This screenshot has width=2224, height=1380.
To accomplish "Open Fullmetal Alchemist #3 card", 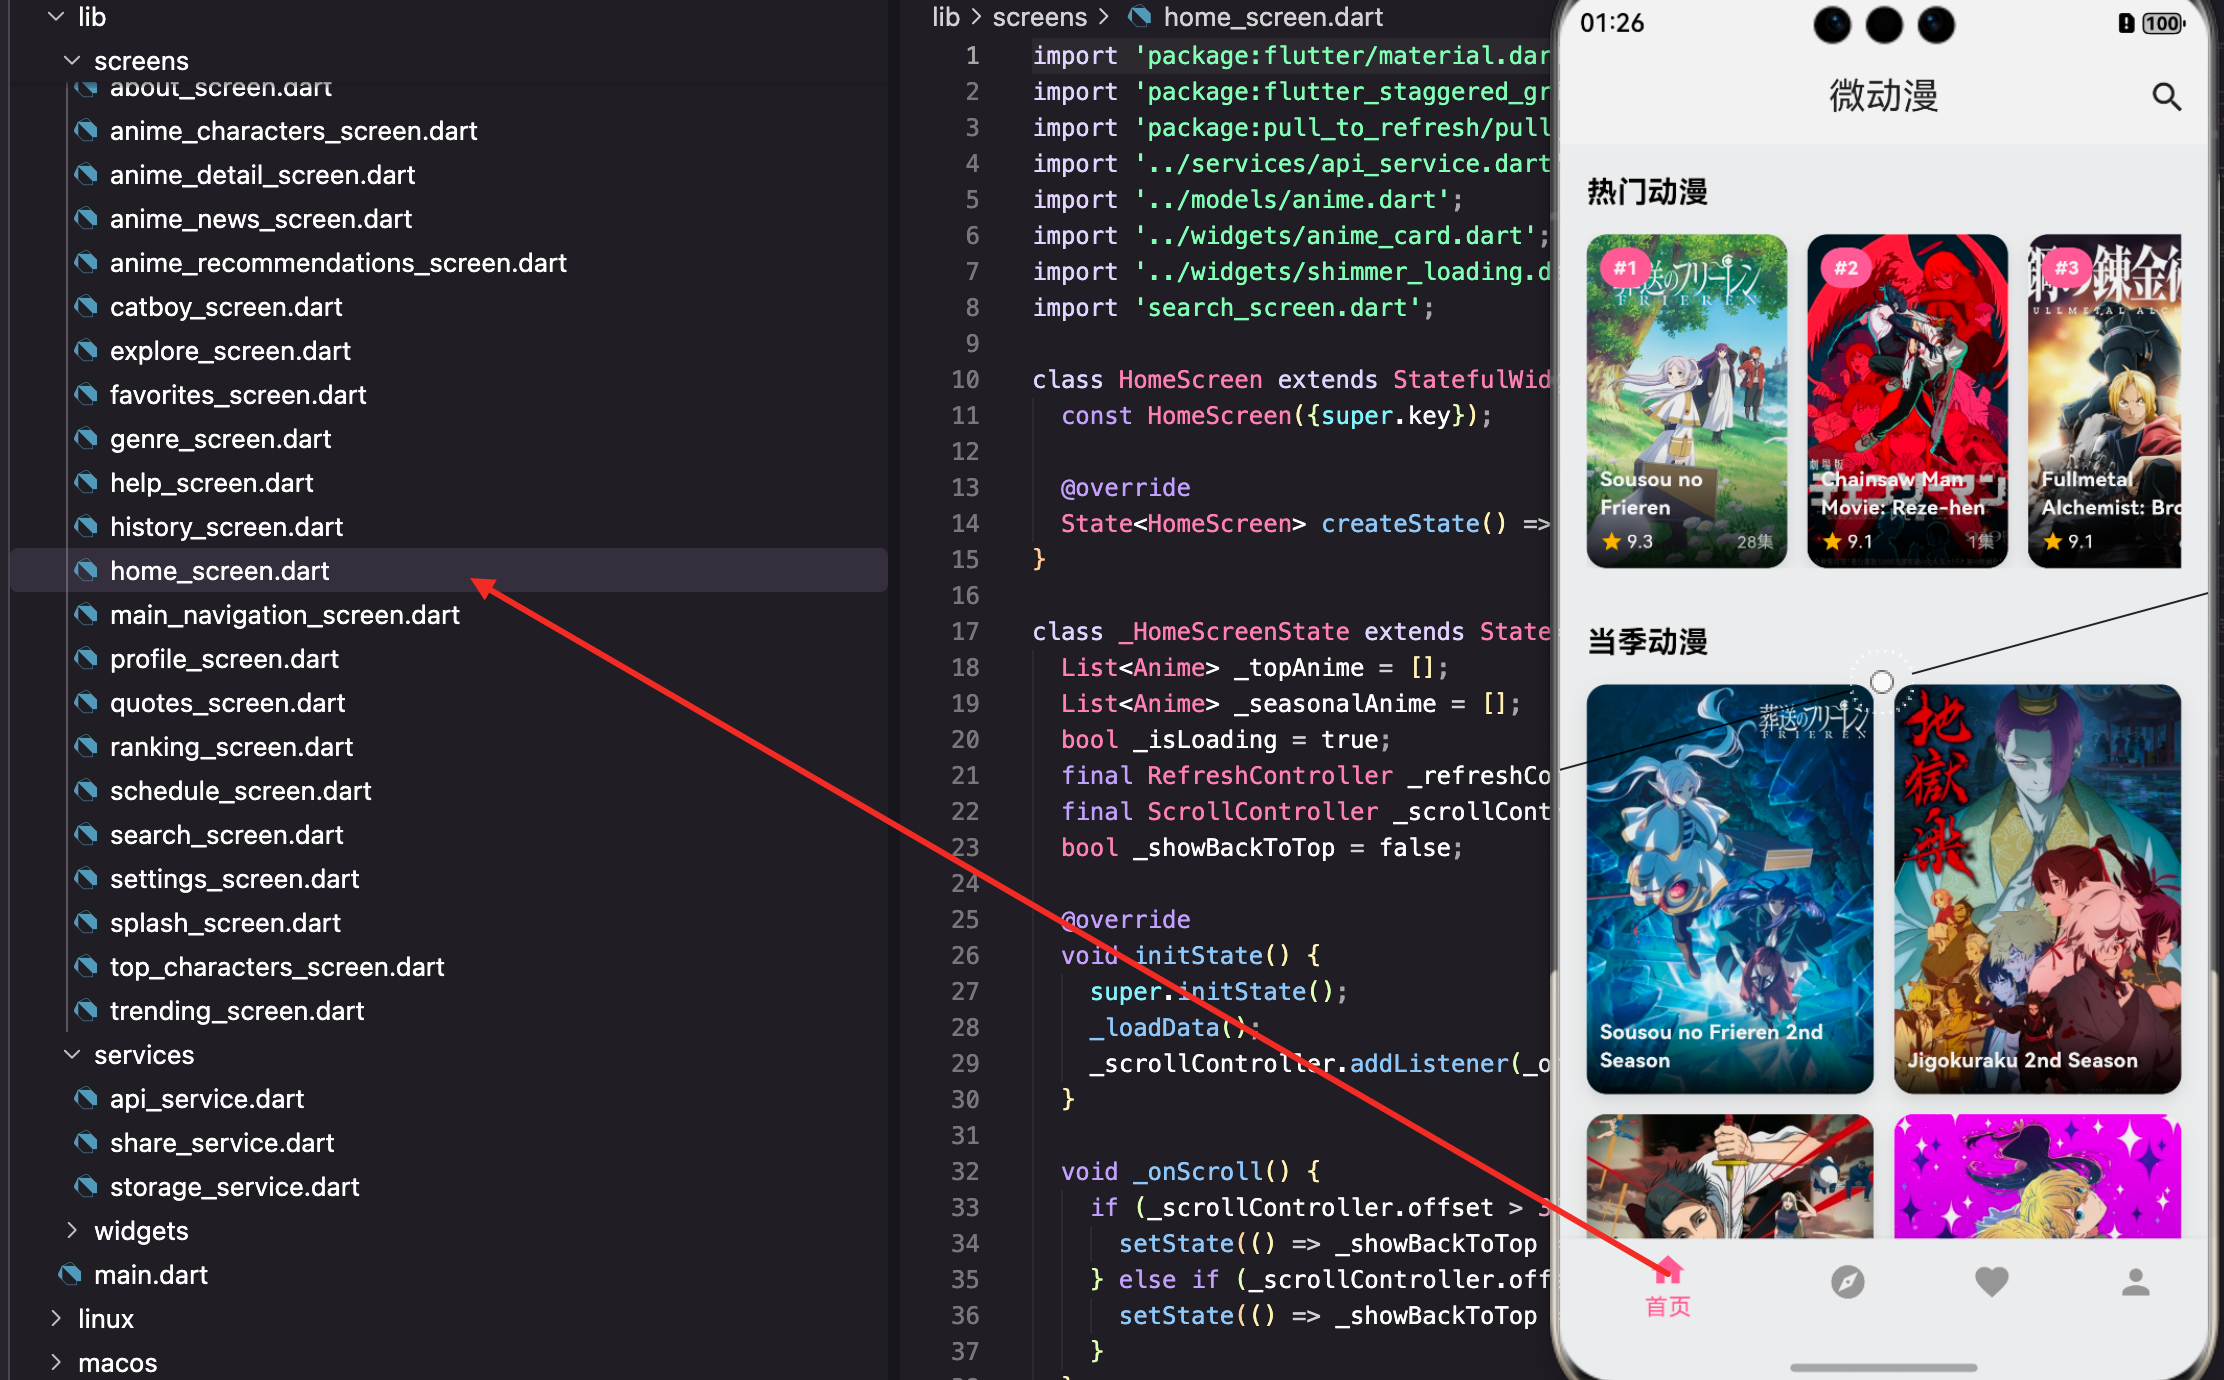I will click(2104, 400).
